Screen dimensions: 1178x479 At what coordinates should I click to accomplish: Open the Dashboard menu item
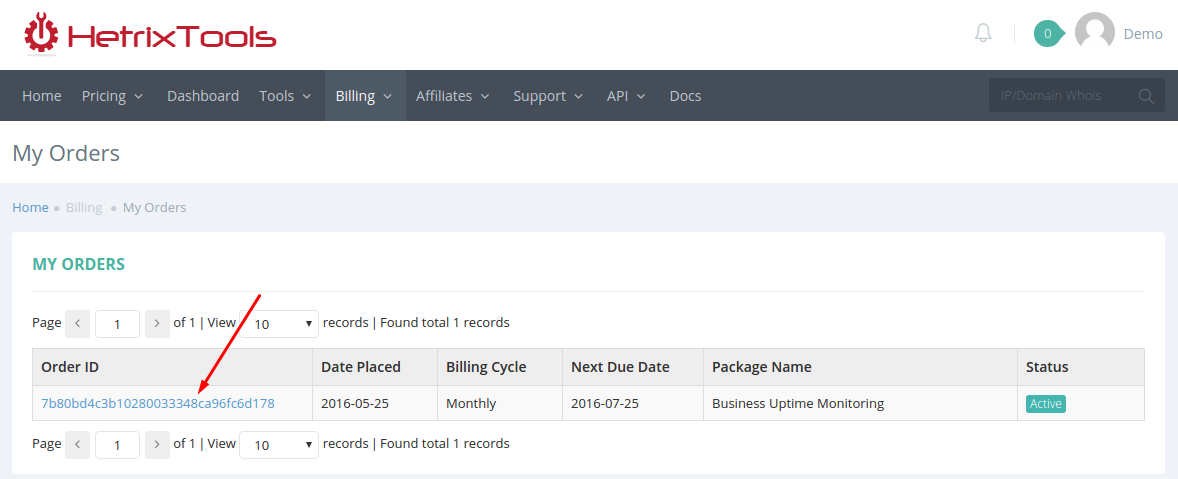click(x=203, y=96)
